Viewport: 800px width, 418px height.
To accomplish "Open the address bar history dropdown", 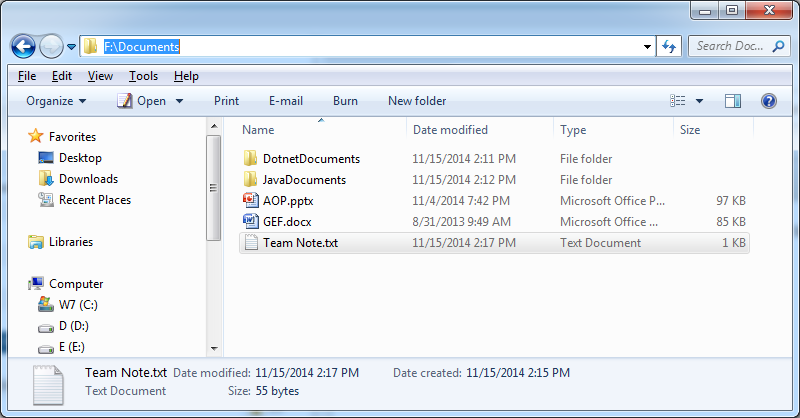I will click(647, 46).
